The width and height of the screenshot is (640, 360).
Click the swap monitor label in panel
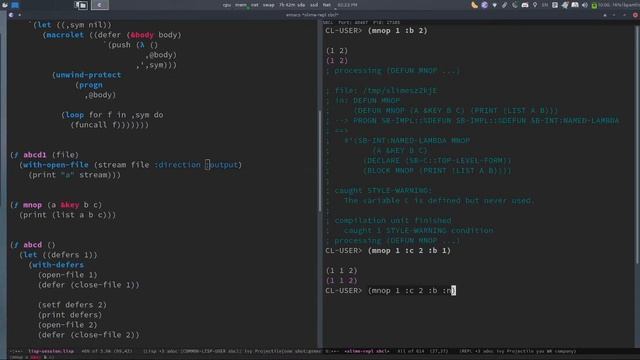[269, 5]
